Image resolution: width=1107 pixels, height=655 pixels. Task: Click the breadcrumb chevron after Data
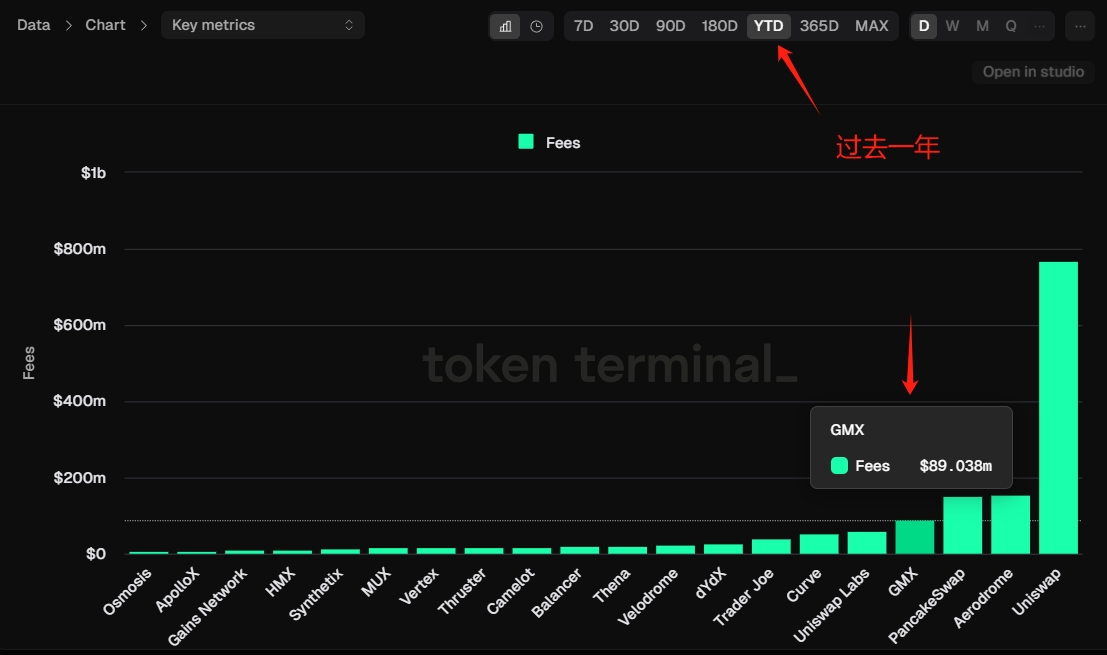coord(68,25)
